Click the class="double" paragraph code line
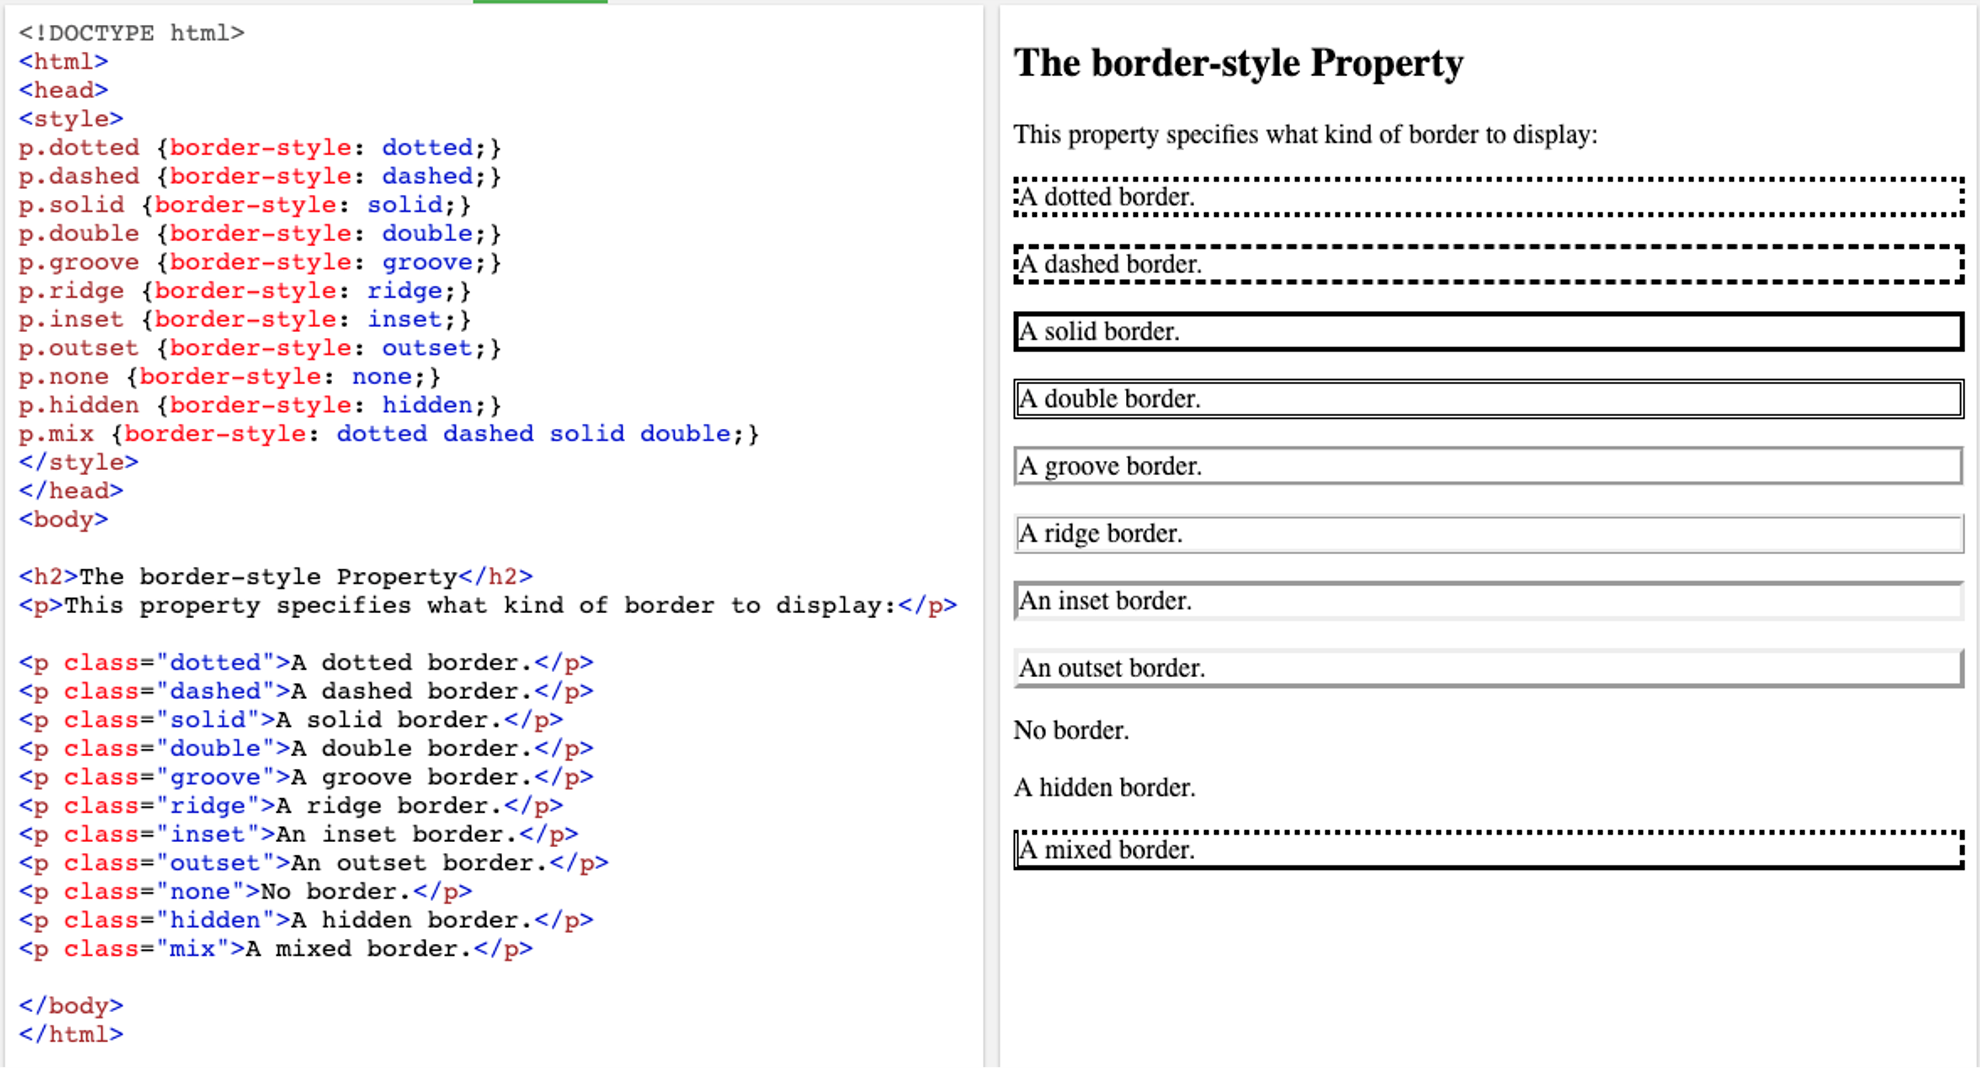The width and height of the screenshot is (1980, 1068). 306,749
